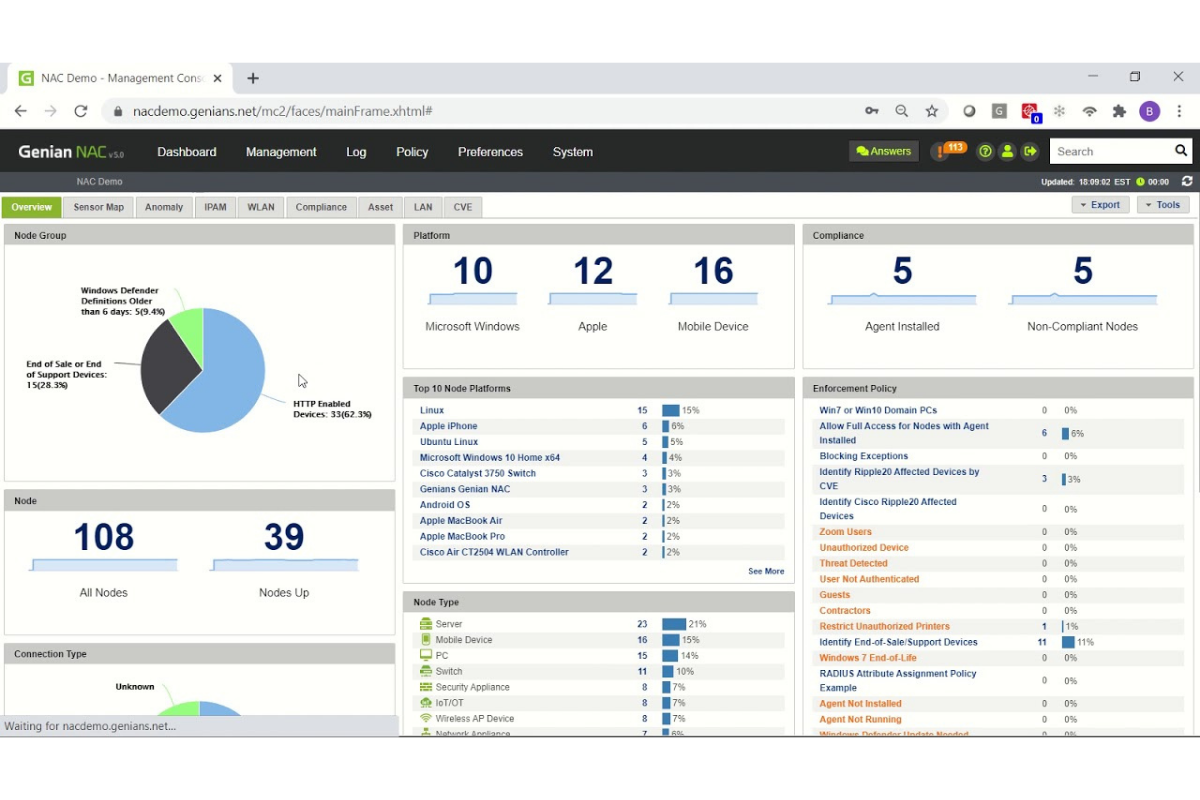Switch to the Asset tab
Screen dimensions: 1200x800
(x=380, y=207)
